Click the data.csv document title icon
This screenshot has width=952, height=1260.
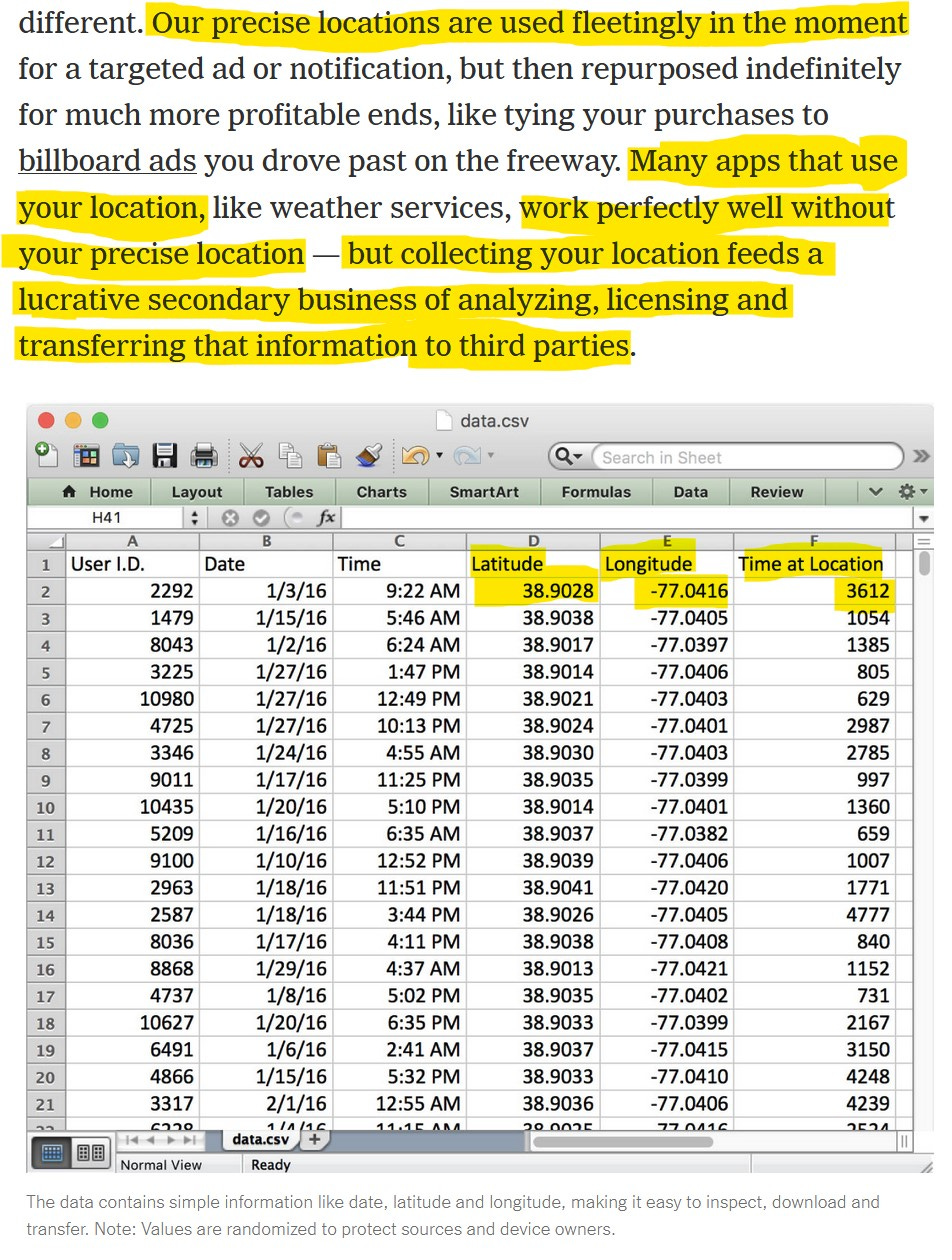[445, 421]
